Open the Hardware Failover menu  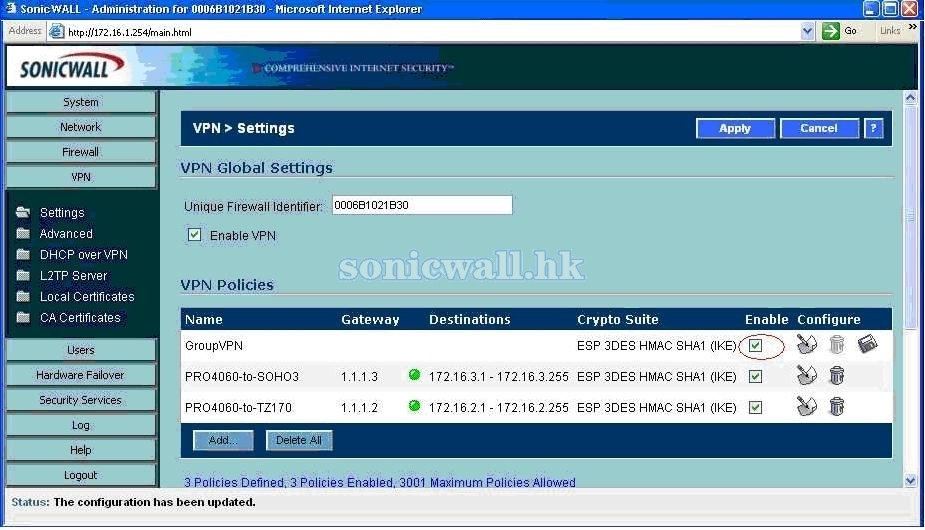pos(81,375)
